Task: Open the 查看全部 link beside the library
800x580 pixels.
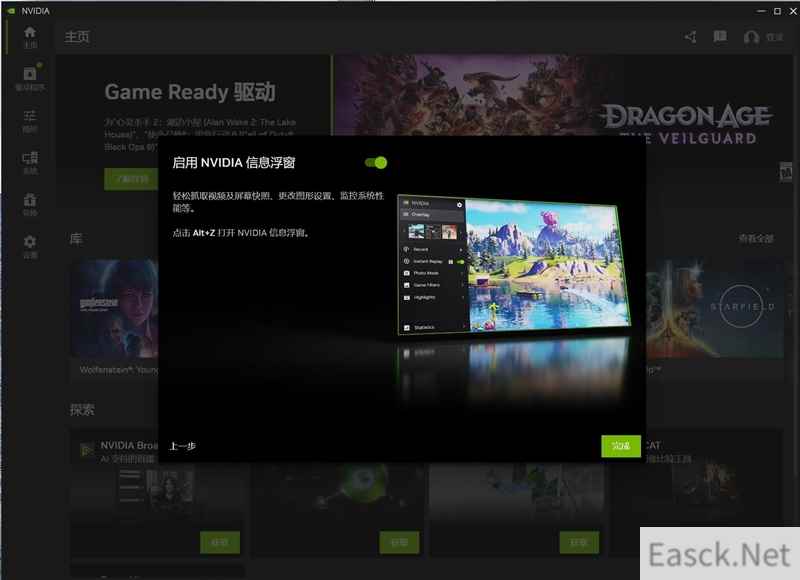Action: pyautogui.click(x=756, y=239)
